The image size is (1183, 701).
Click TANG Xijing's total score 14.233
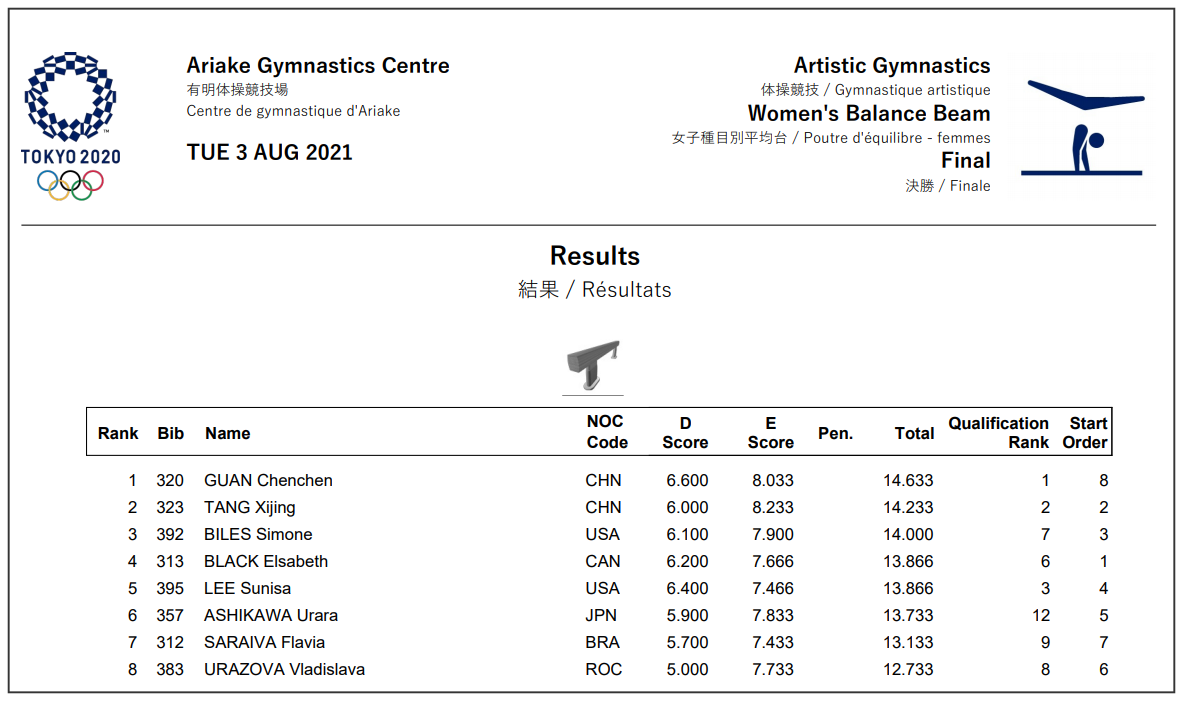(x=908, y=508)
